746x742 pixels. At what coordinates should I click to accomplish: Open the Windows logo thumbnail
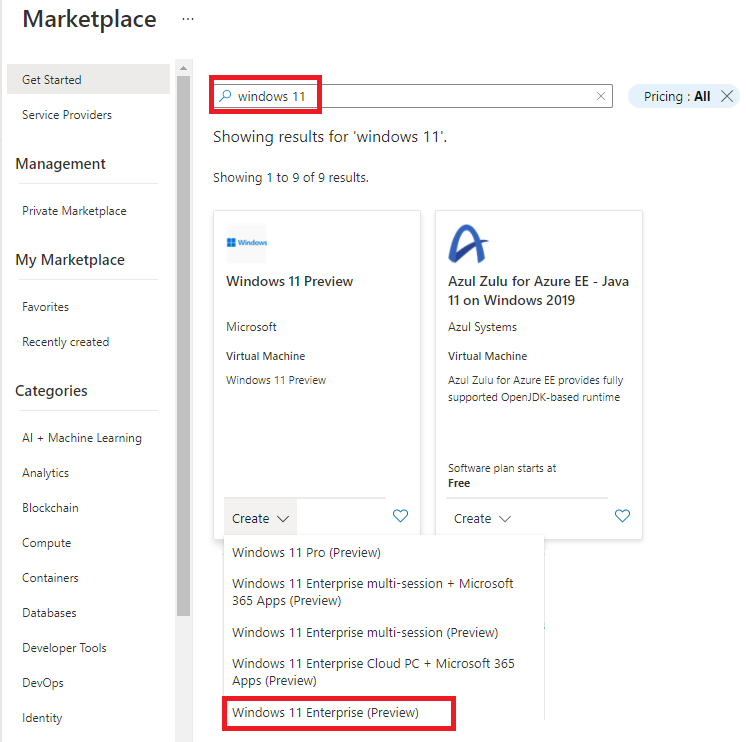(246, 243)
